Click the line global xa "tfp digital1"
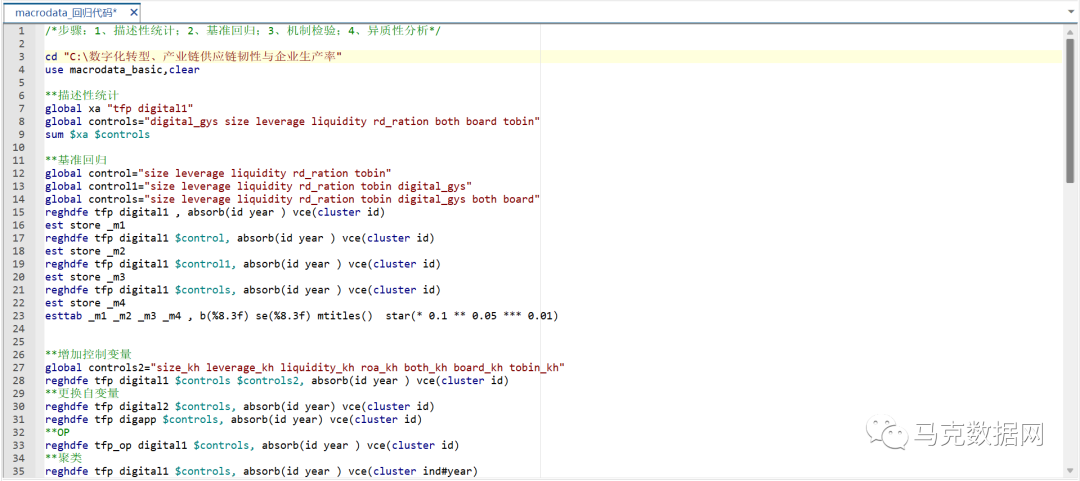1080x481 pixels. [x=119, y=108]
